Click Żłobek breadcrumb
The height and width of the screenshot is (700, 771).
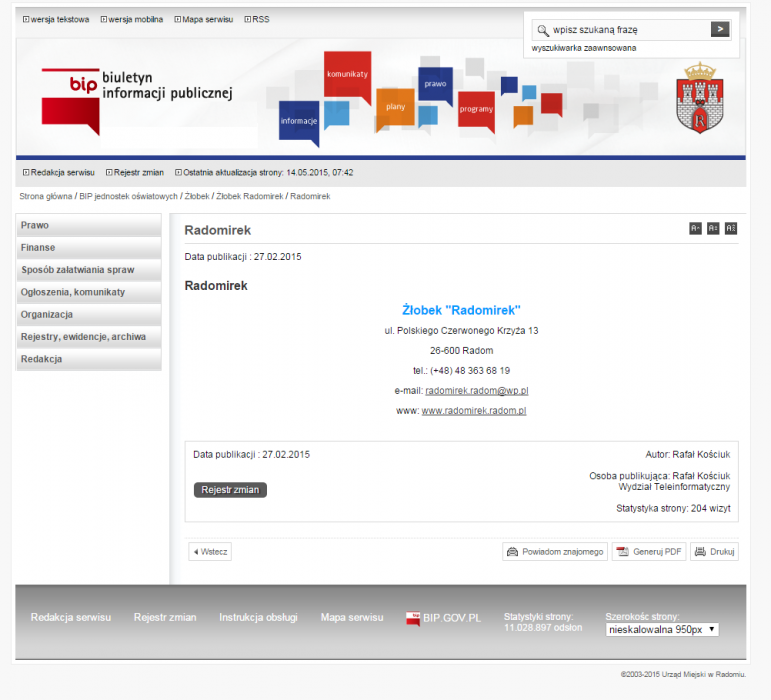click(x=197, y=196)
